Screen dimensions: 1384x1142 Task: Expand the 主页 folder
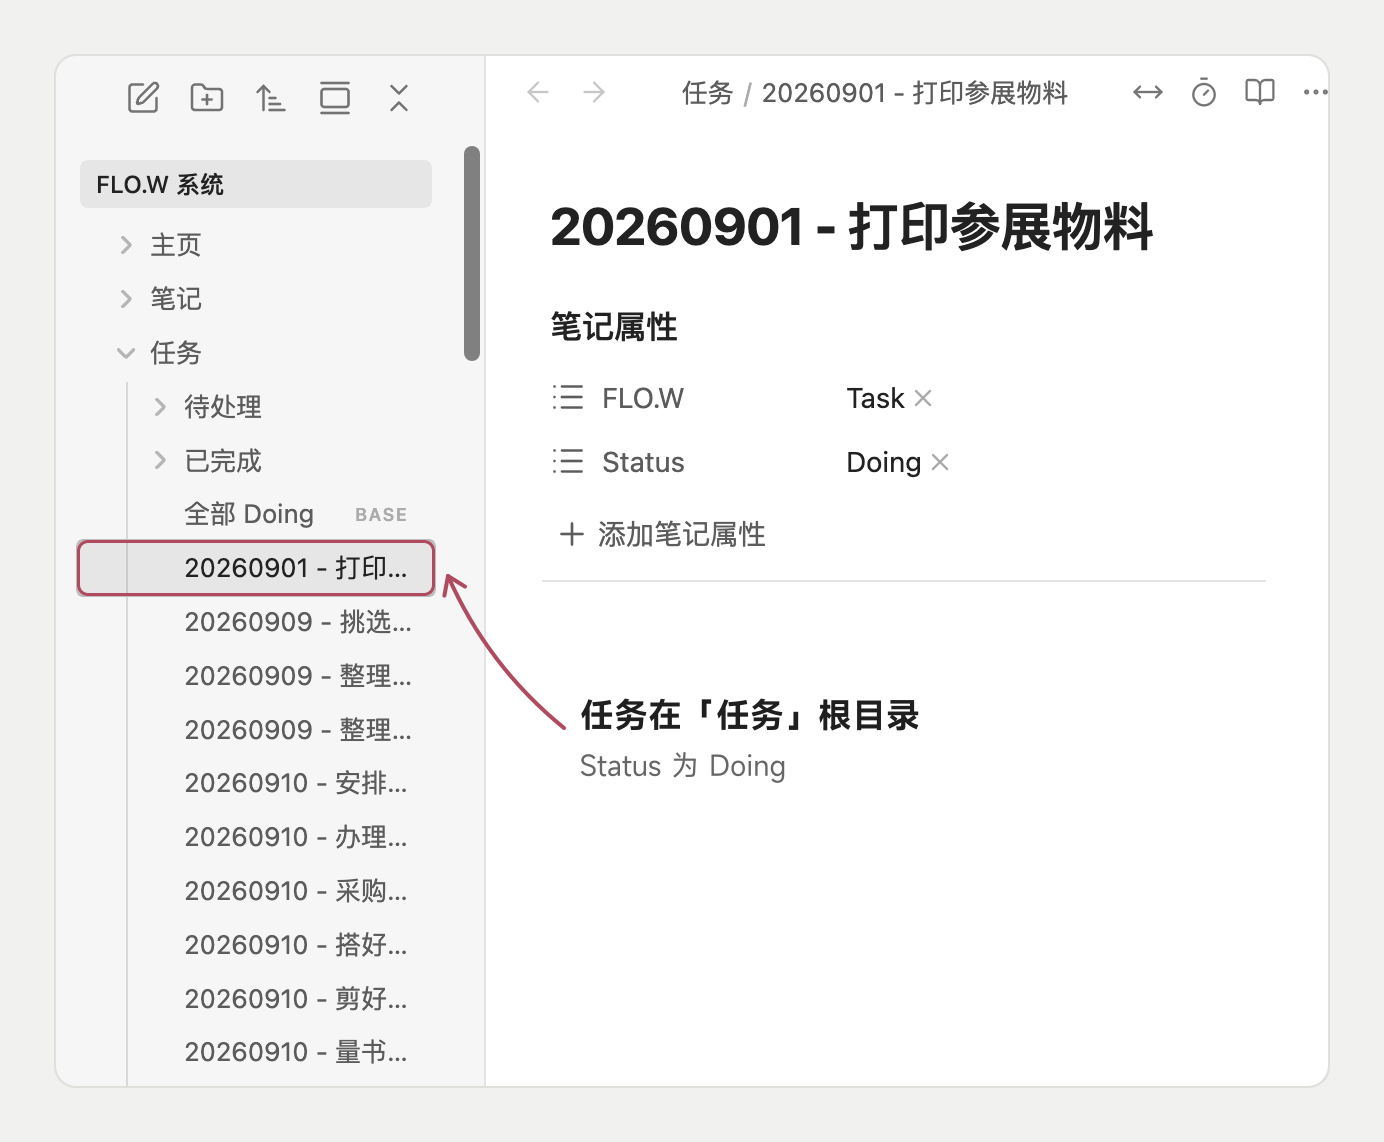coord(126,245)
